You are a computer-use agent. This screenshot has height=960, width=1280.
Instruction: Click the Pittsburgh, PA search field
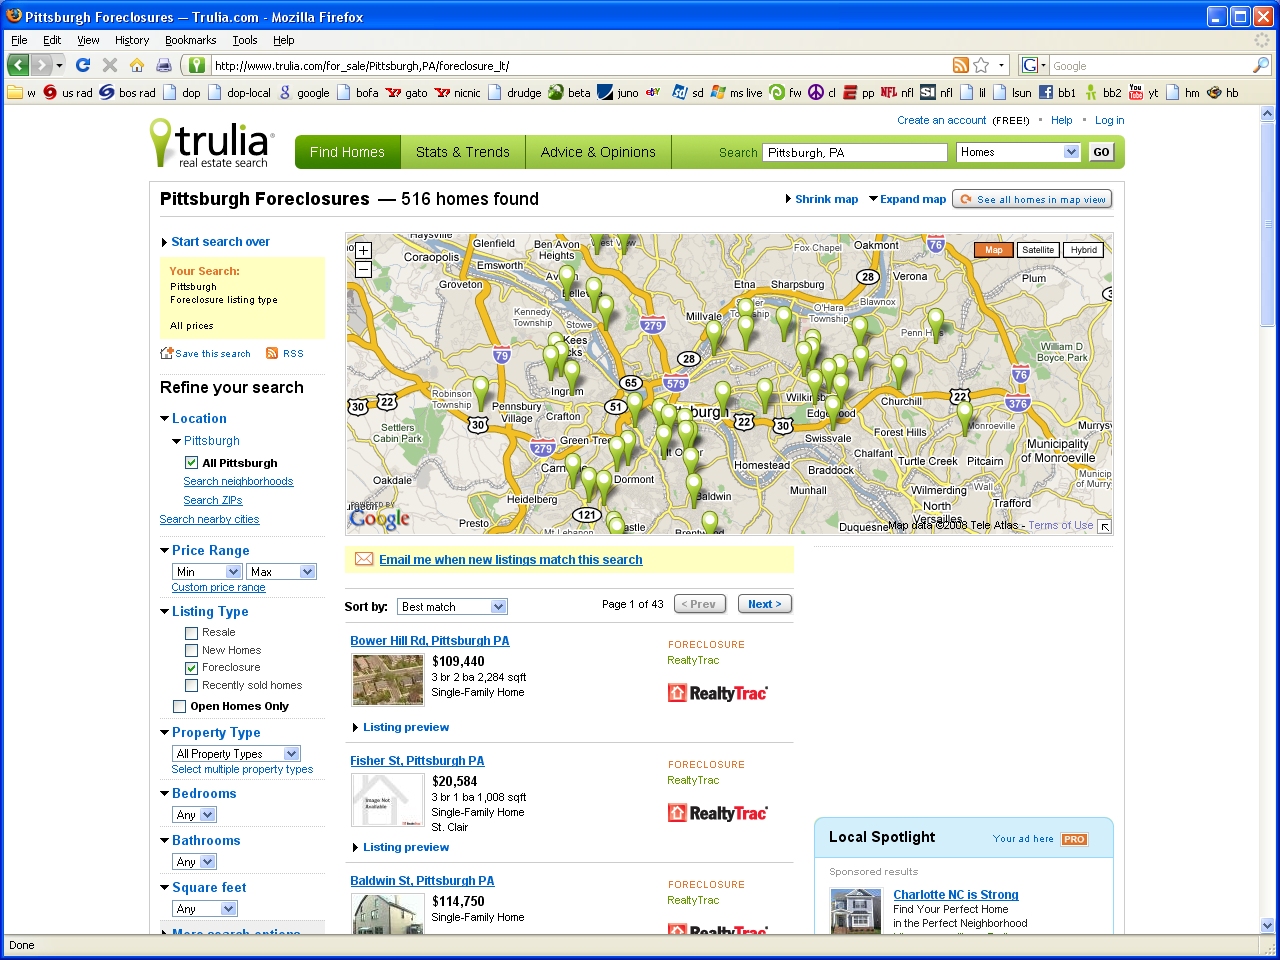click(855, 152)
